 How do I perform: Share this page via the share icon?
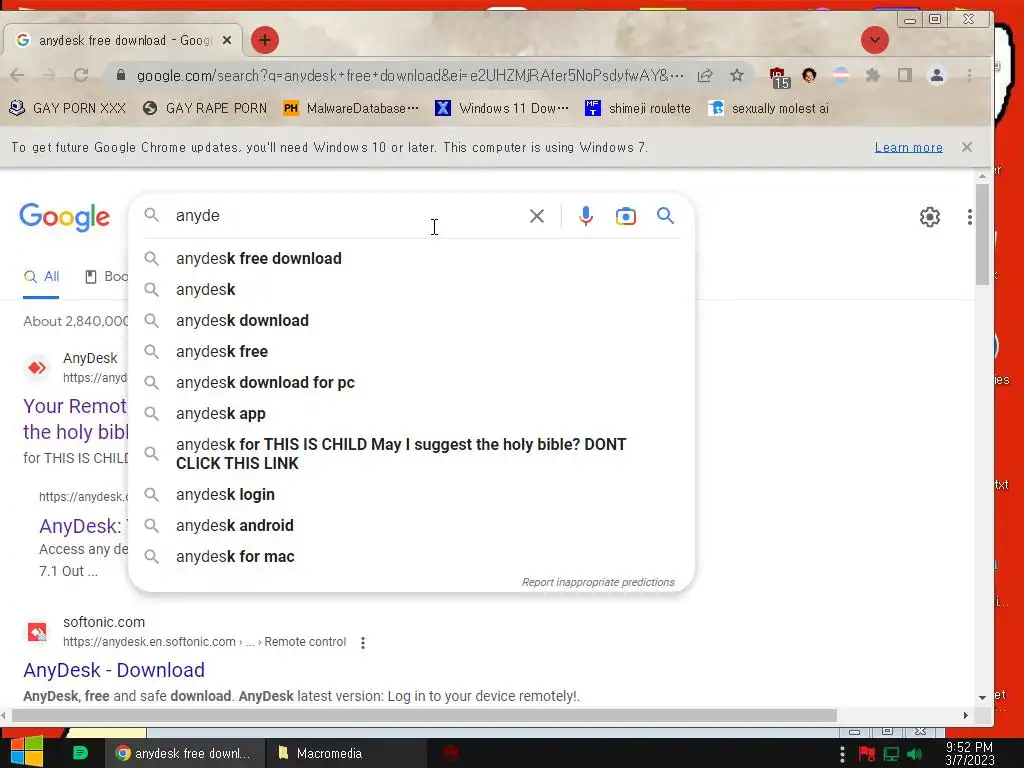point(705,76)
